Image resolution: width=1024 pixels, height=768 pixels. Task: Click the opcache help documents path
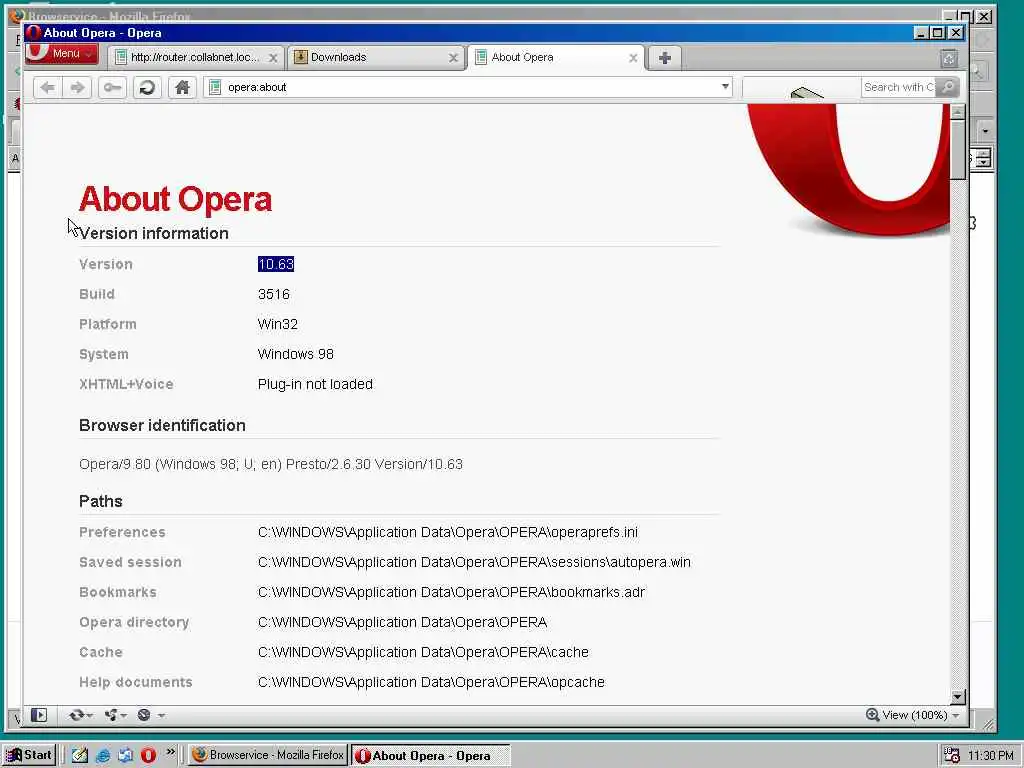click(x=431, y=682)
